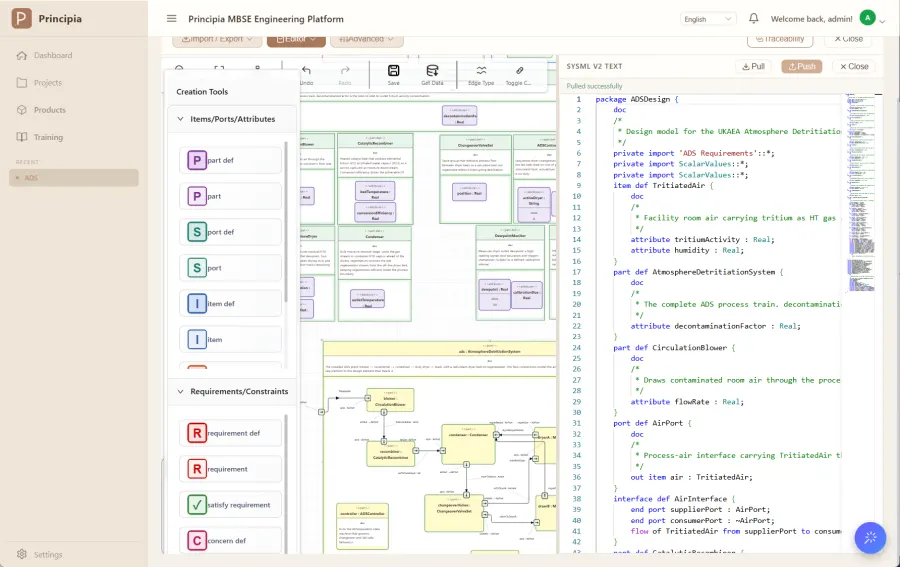Open notifications bell

tap(754, 18)
